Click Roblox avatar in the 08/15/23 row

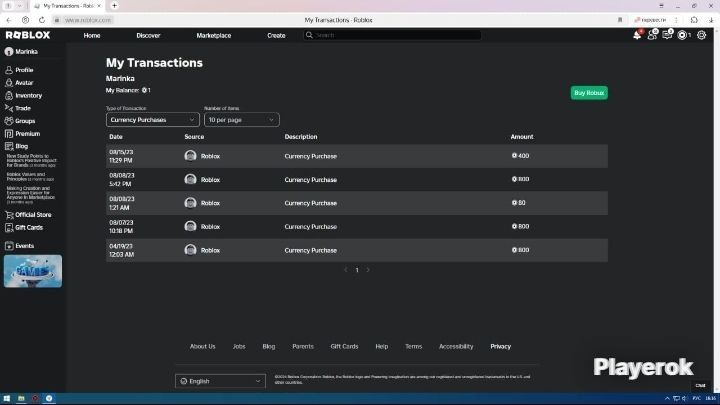190,156
